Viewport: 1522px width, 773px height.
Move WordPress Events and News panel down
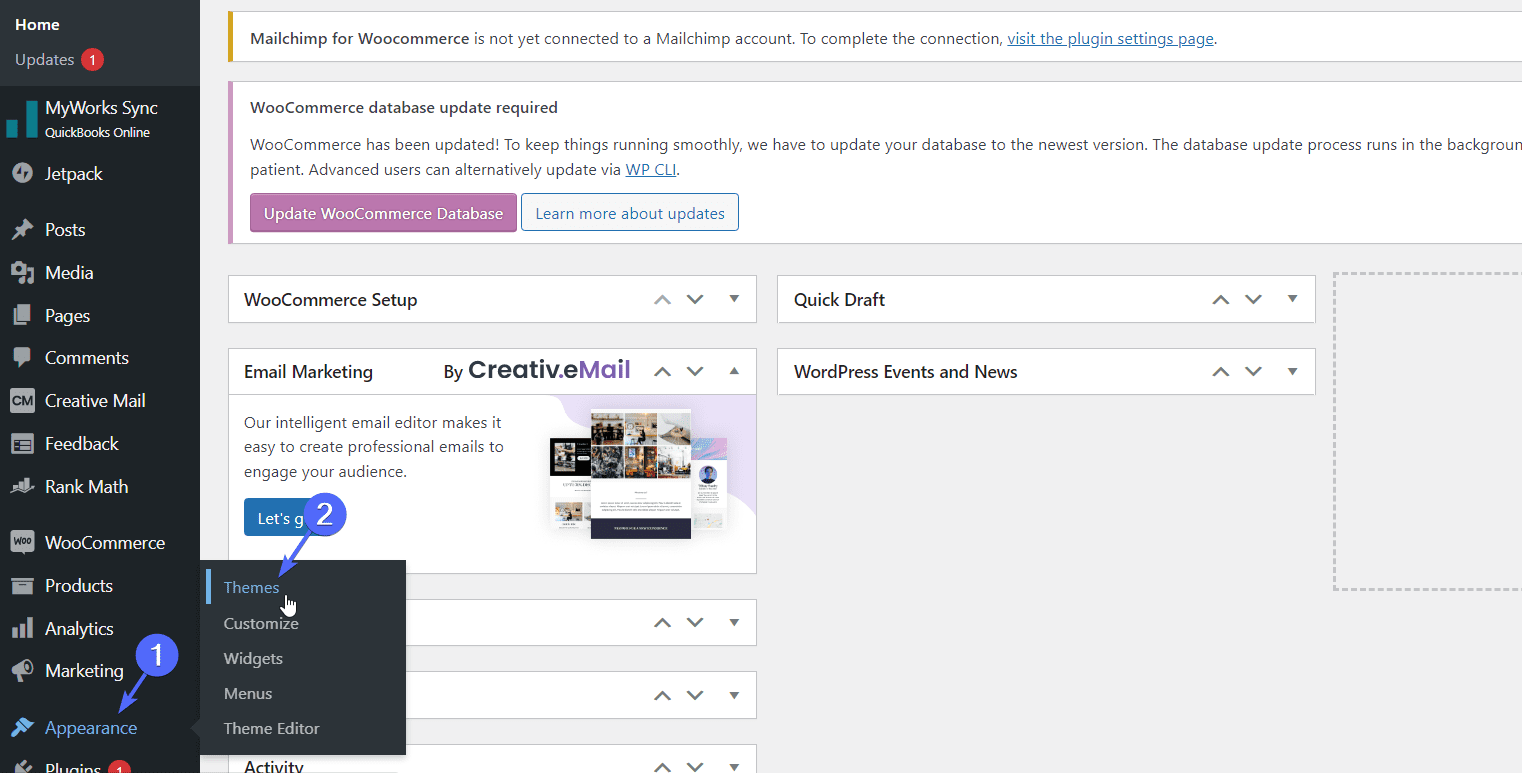[1253, 371]
